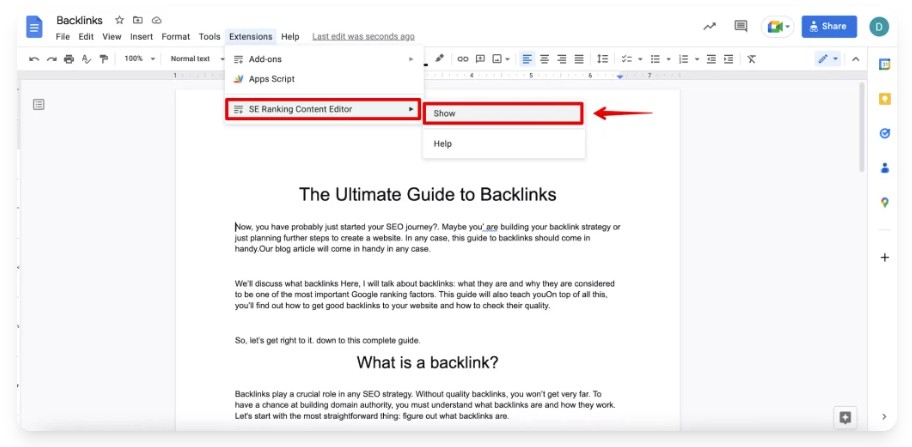This screenshot has width=912, height=447.
Task: Open the Format menu
Action: click(176, 37)
